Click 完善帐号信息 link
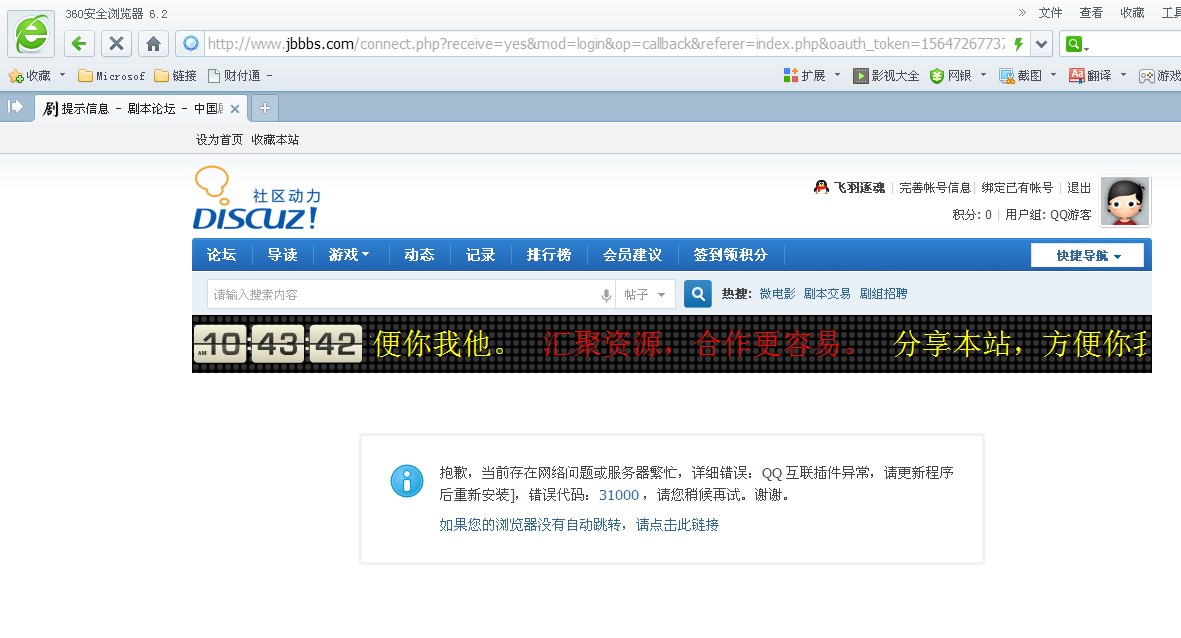This screenshot has width=1181, height=638. coord(935,188)
